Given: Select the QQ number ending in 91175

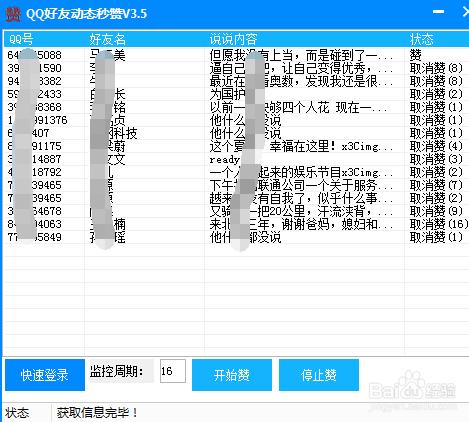Looking at the screenshot, I should tap(35, 146).
